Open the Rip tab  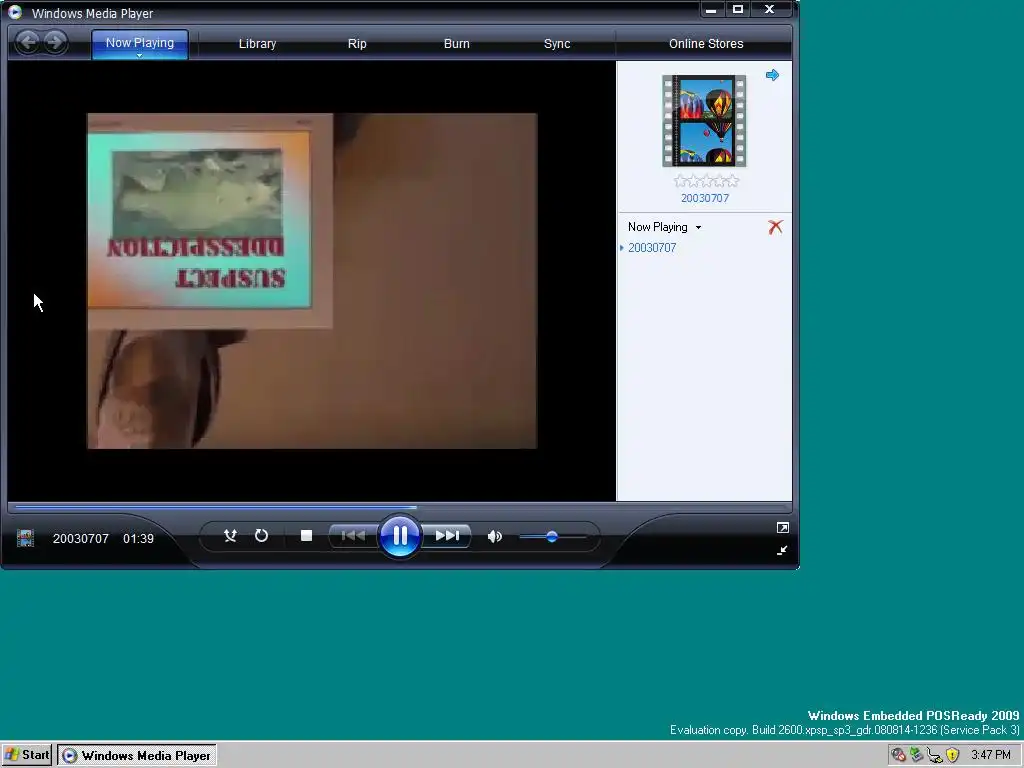pyautogui.click(x=357, y=44)
